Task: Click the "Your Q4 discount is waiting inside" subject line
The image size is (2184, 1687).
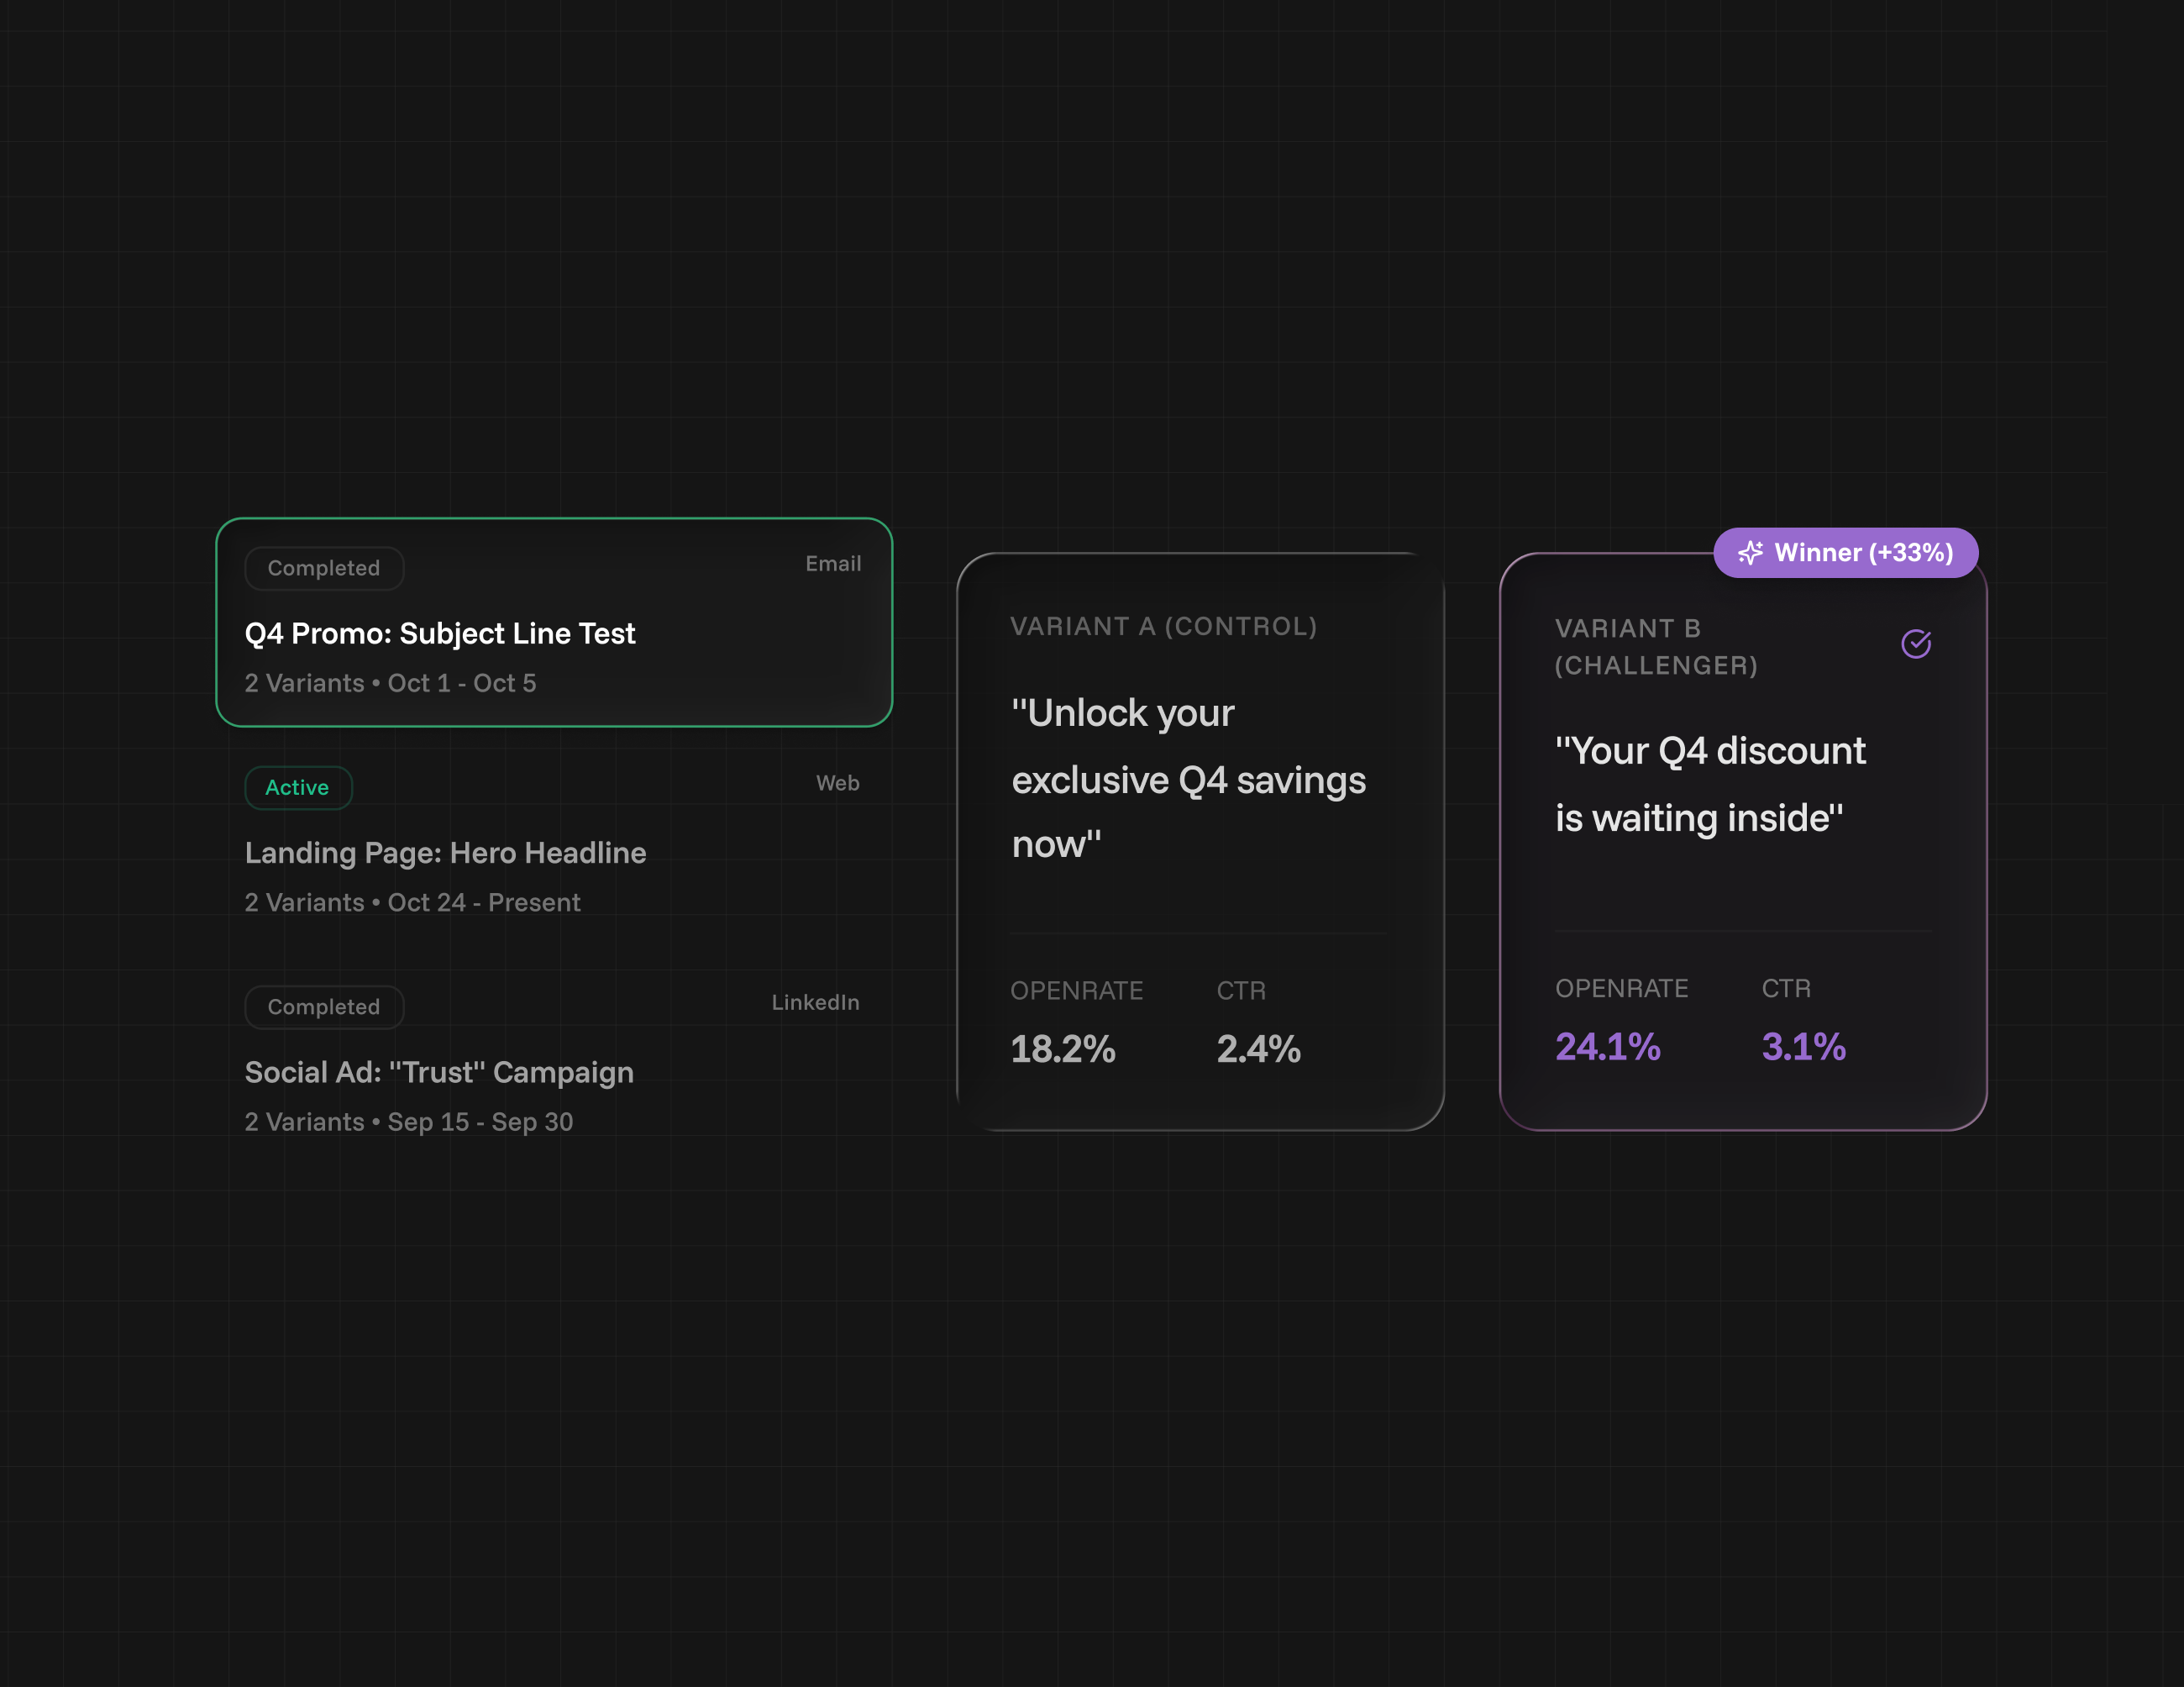Action: pyautogui.click(x=1710, y=784)
